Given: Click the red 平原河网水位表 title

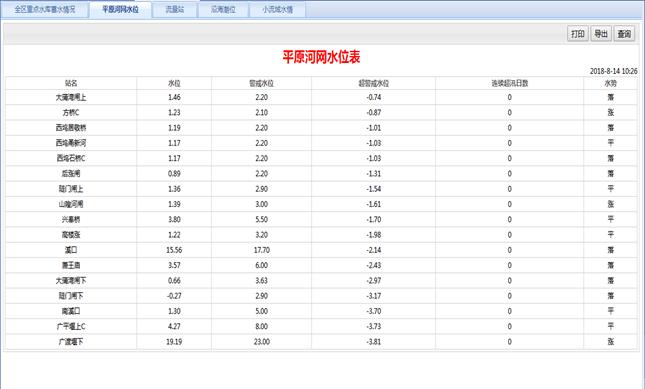Looking at the screenshot, I should (x=321, y=57).
